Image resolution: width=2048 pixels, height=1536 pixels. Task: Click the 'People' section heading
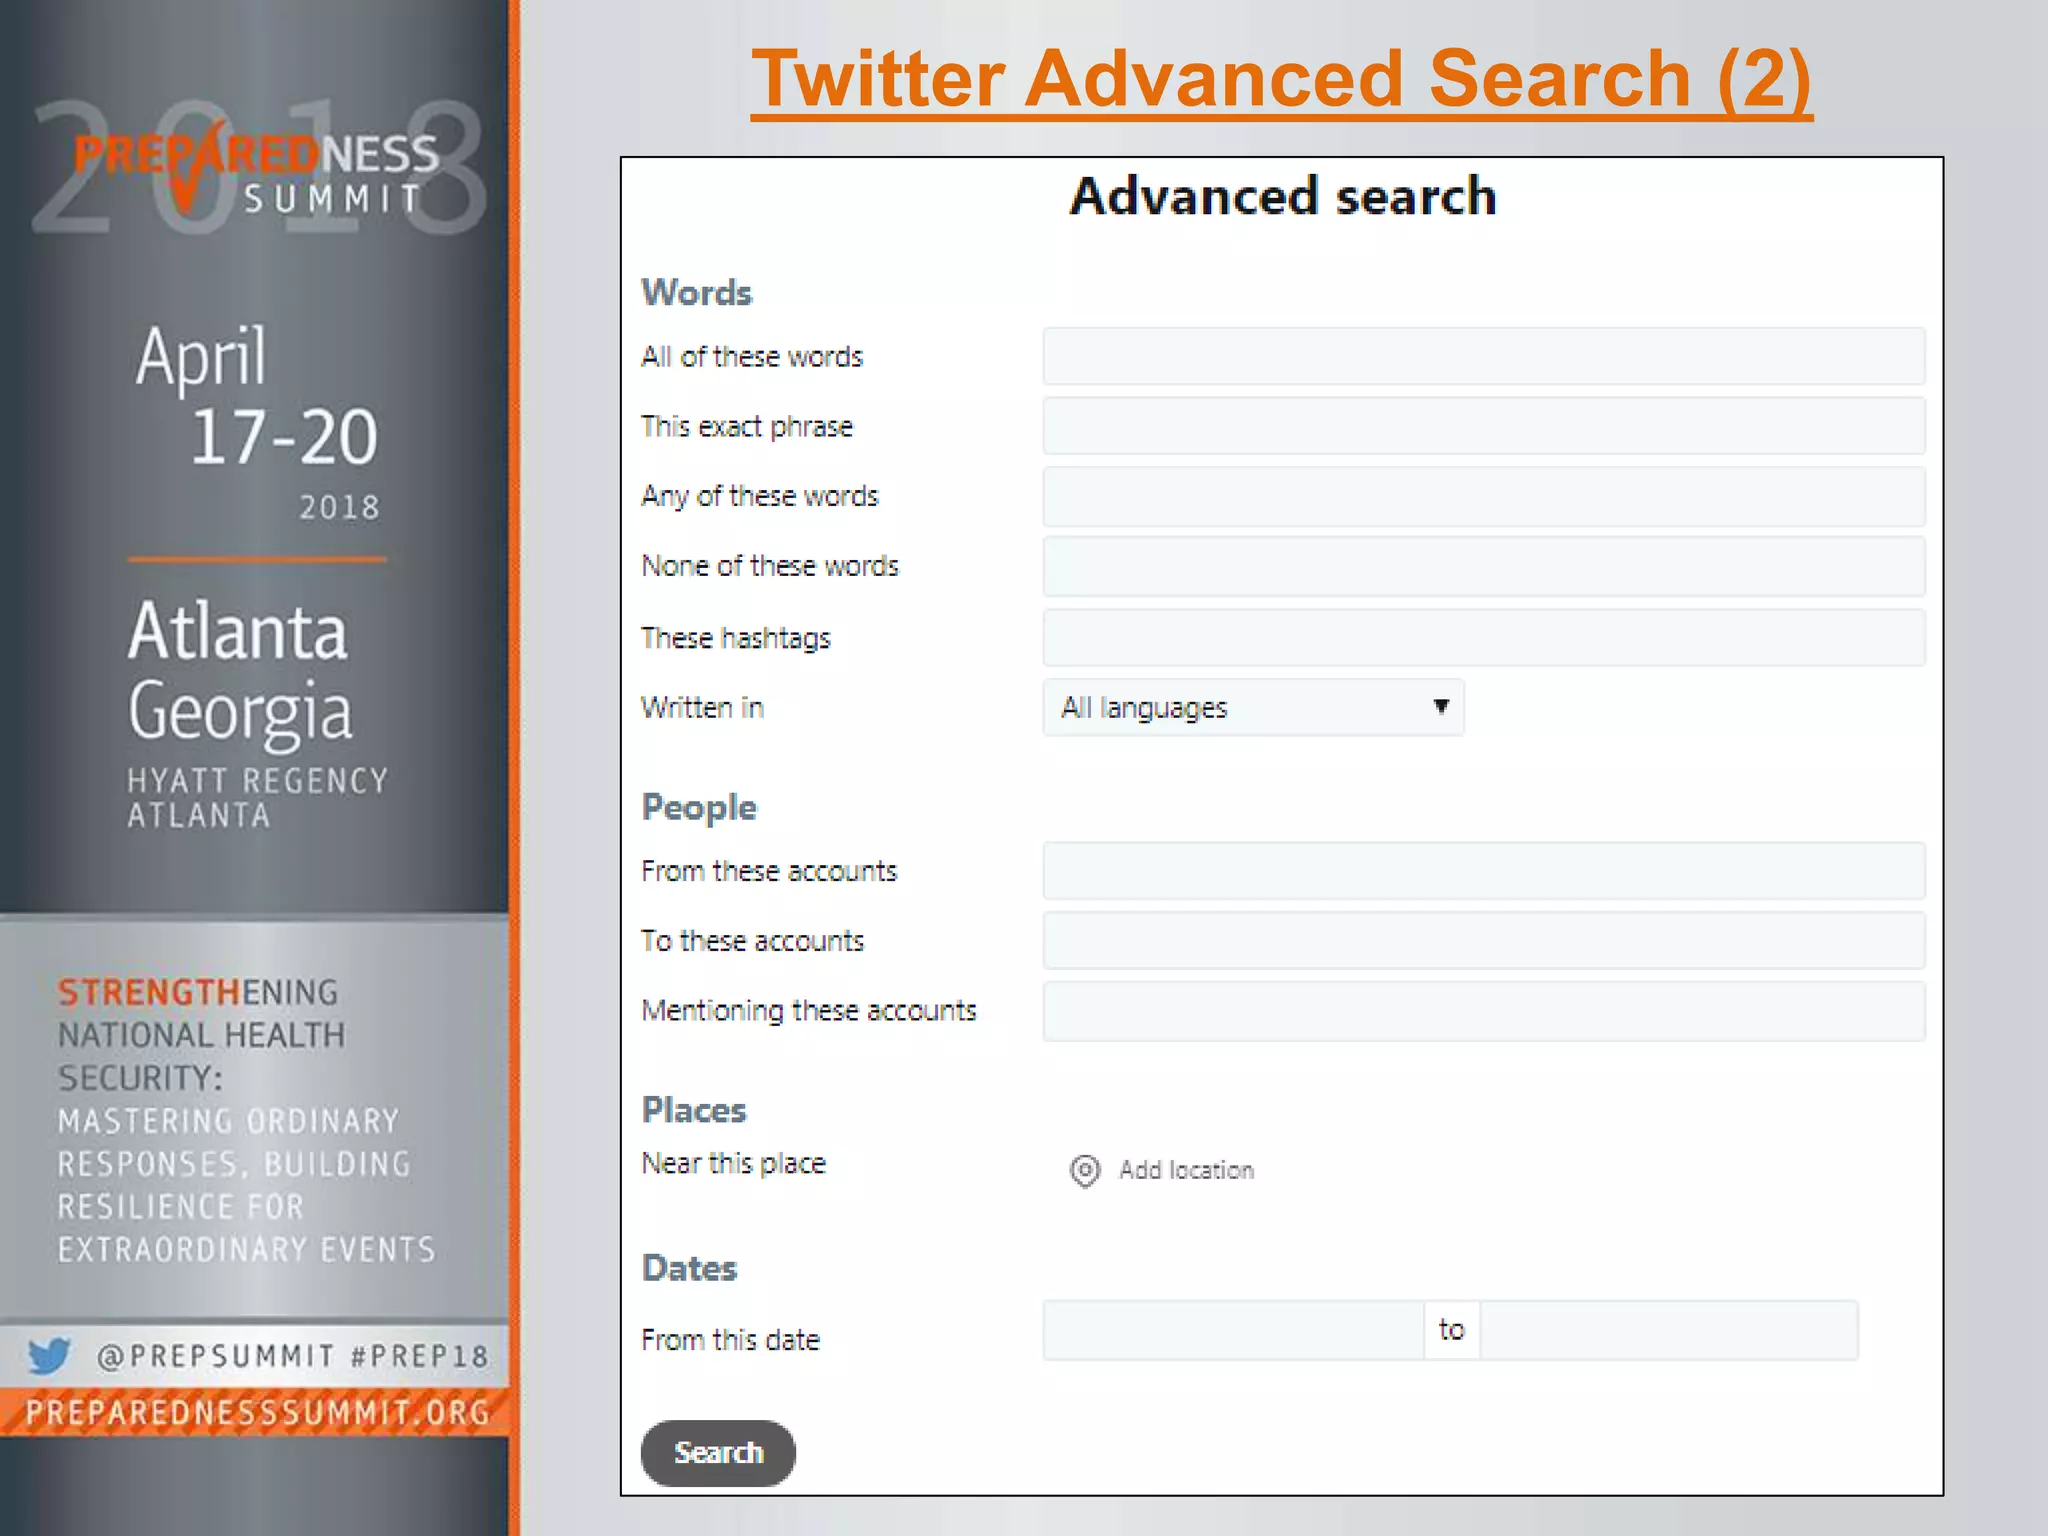[x=699, y=808]
